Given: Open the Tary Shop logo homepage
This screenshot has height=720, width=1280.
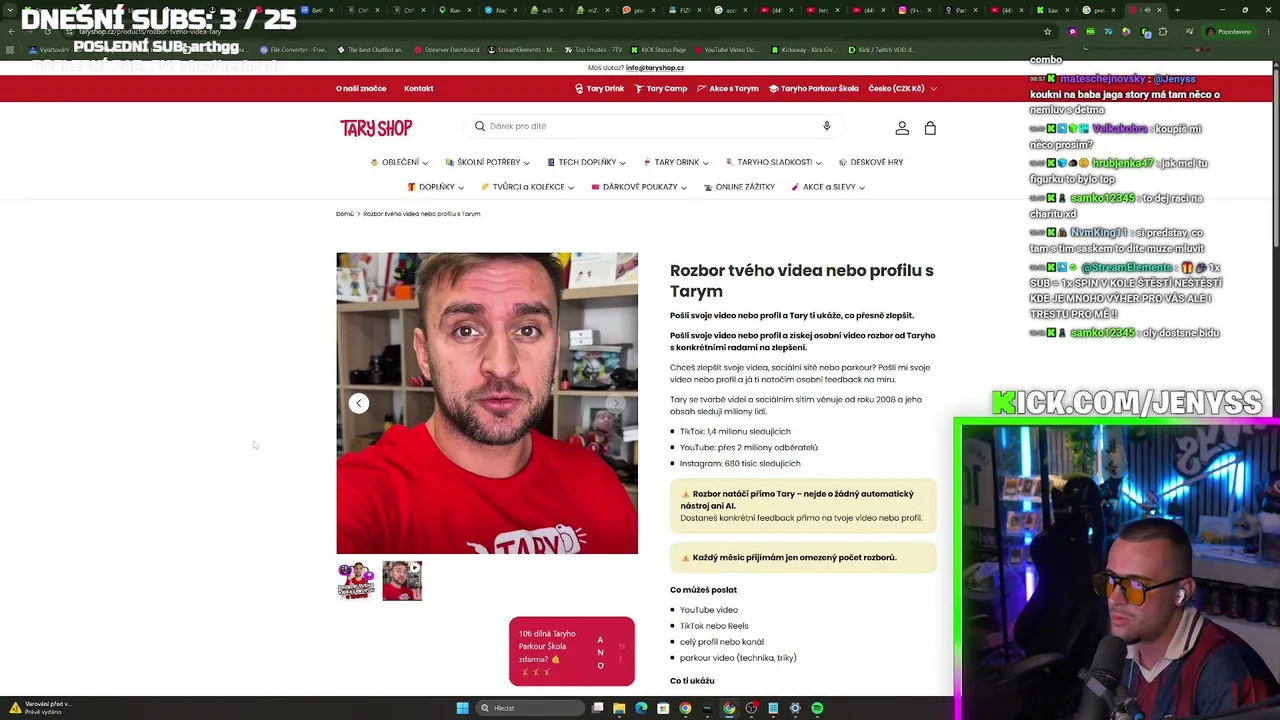Looking at the screenshot, I should pos(376,128).
